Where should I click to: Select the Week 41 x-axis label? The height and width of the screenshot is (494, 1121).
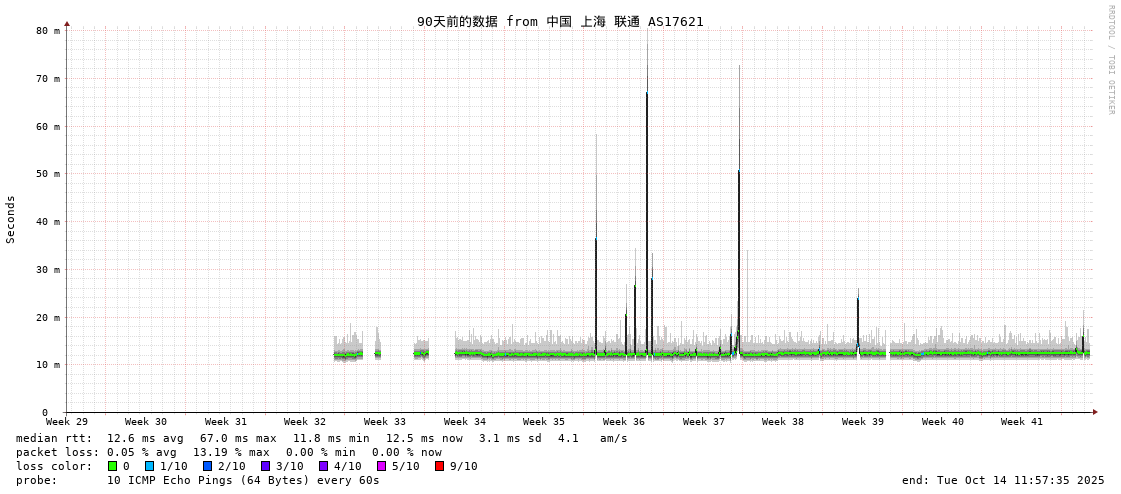(x=1021, y=422)
